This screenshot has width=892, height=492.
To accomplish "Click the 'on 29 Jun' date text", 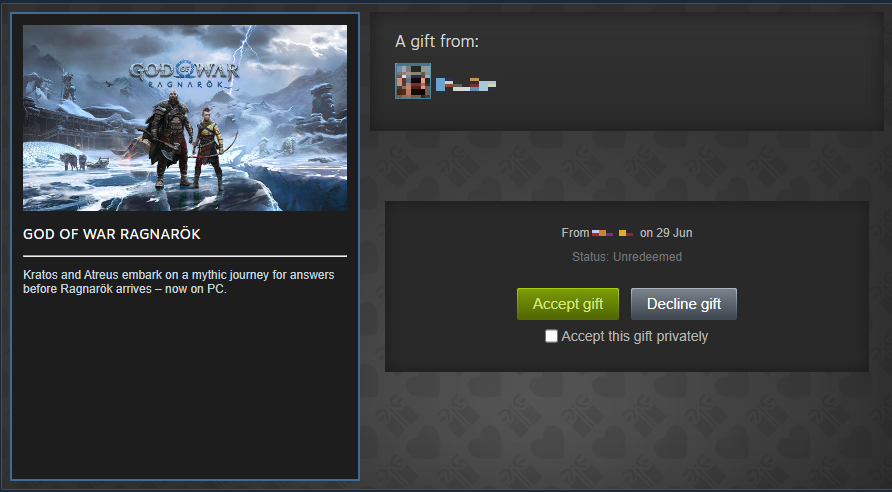I will (666, 233).
